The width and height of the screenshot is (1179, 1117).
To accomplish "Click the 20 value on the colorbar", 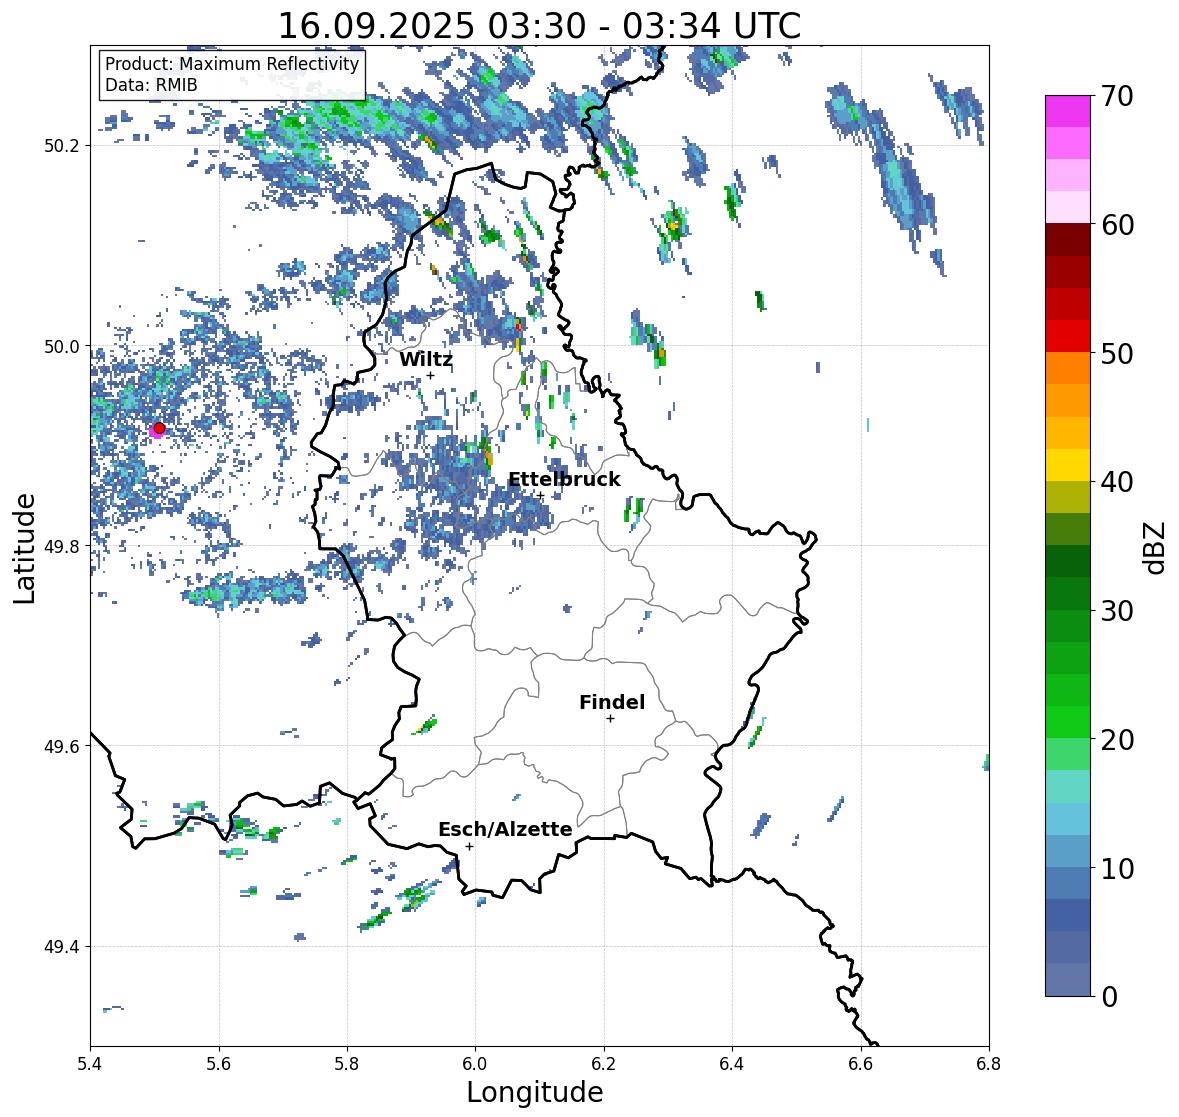I will coord(1116,740).
